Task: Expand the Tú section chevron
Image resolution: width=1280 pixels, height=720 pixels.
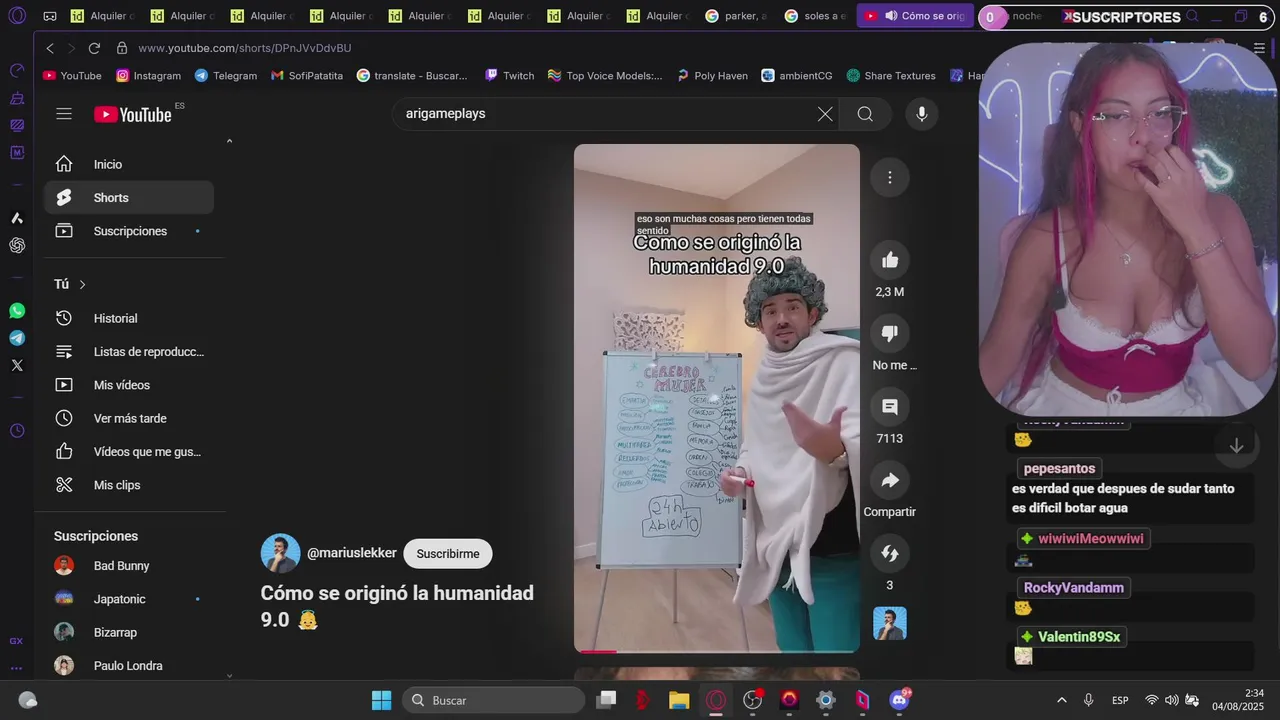Action: click(82, 285)
